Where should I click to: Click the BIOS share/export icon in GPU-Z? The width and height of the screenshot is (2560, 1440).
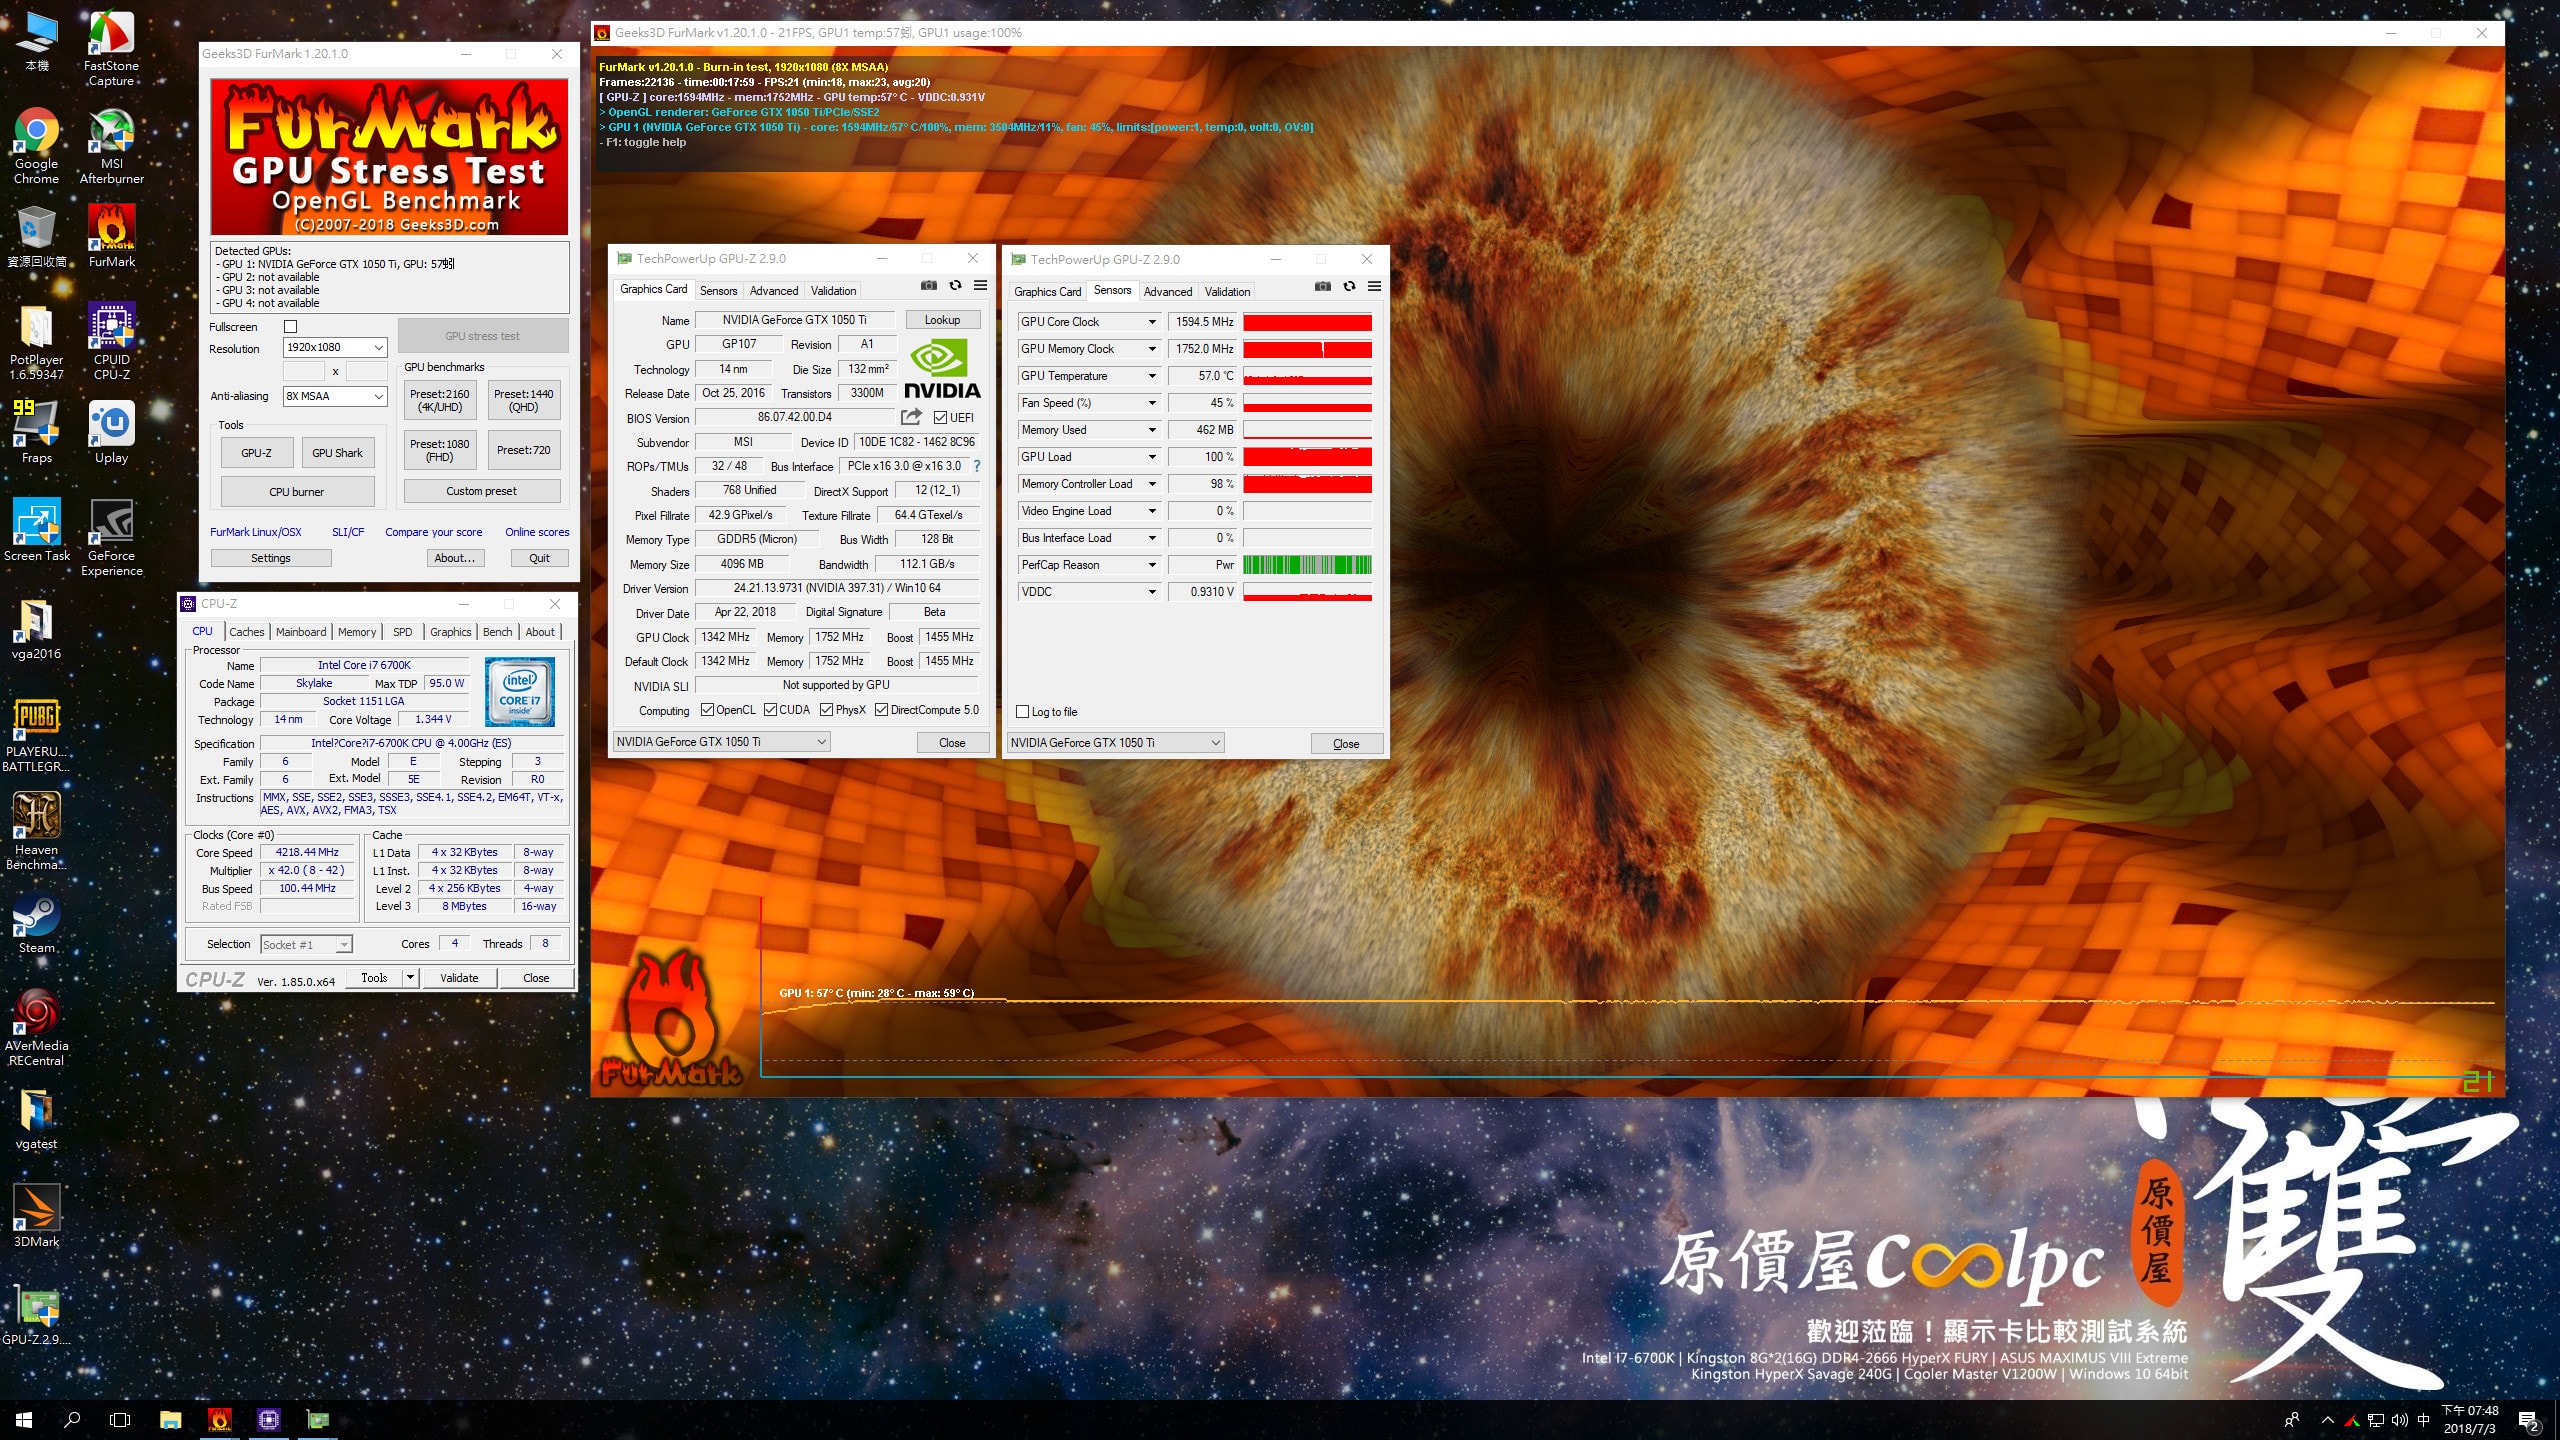coord(910,417)
